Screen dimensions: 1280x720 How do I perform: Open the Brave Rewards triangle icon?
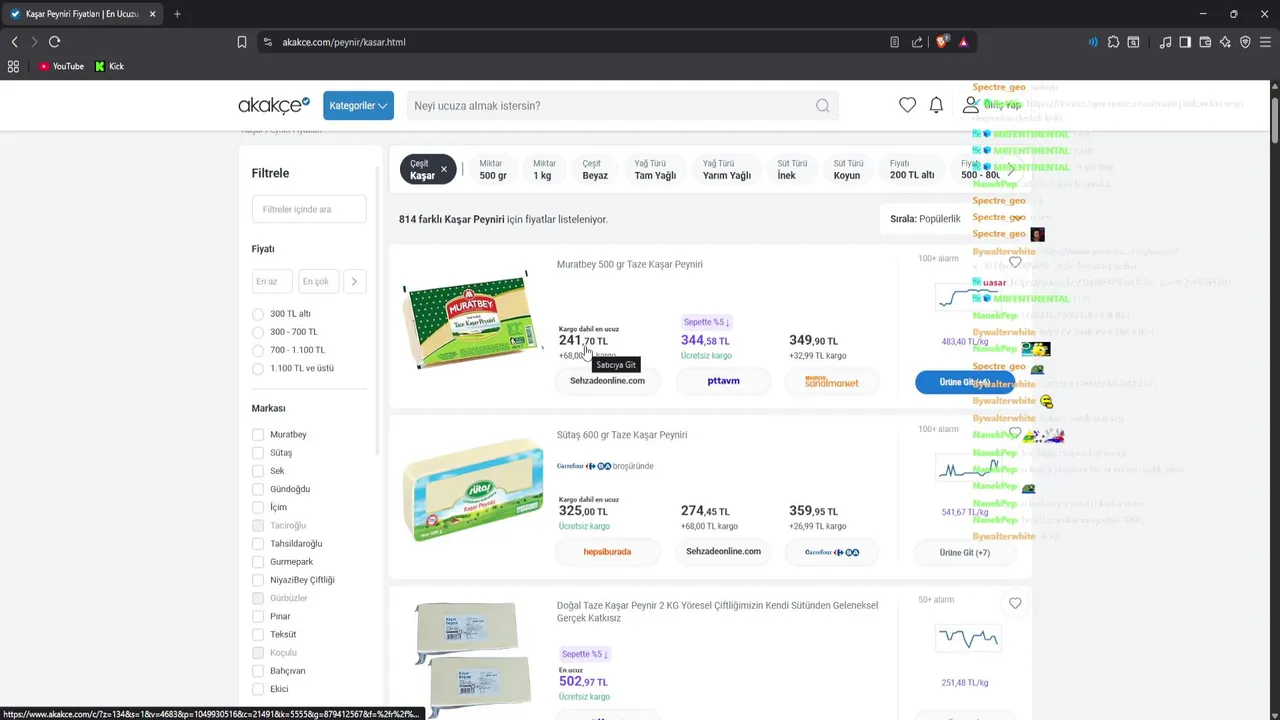tap(963, 42)
